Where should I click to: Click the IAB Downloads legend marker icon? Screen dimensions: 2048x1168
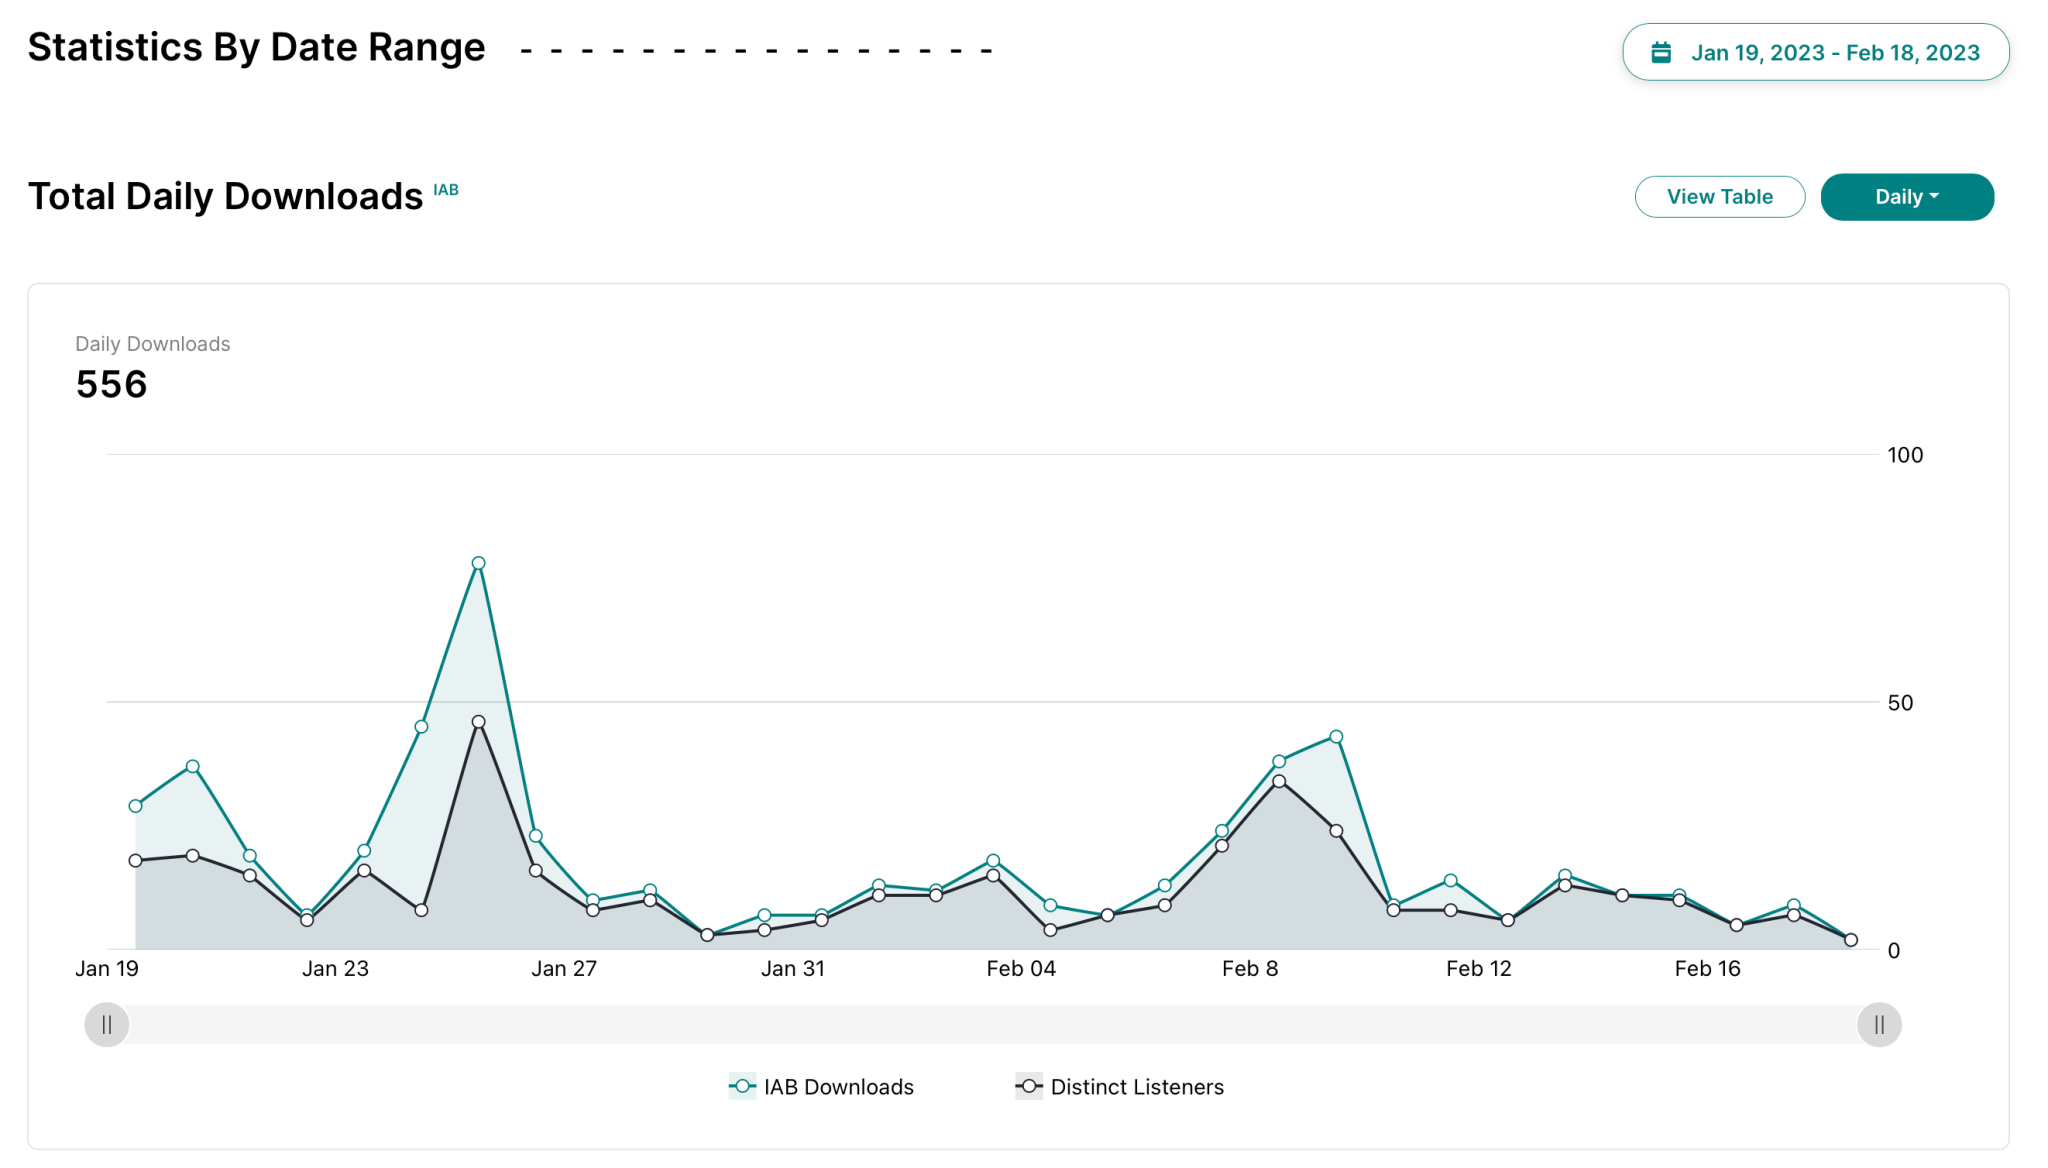pyautogui.click(x=741, y=1086)
